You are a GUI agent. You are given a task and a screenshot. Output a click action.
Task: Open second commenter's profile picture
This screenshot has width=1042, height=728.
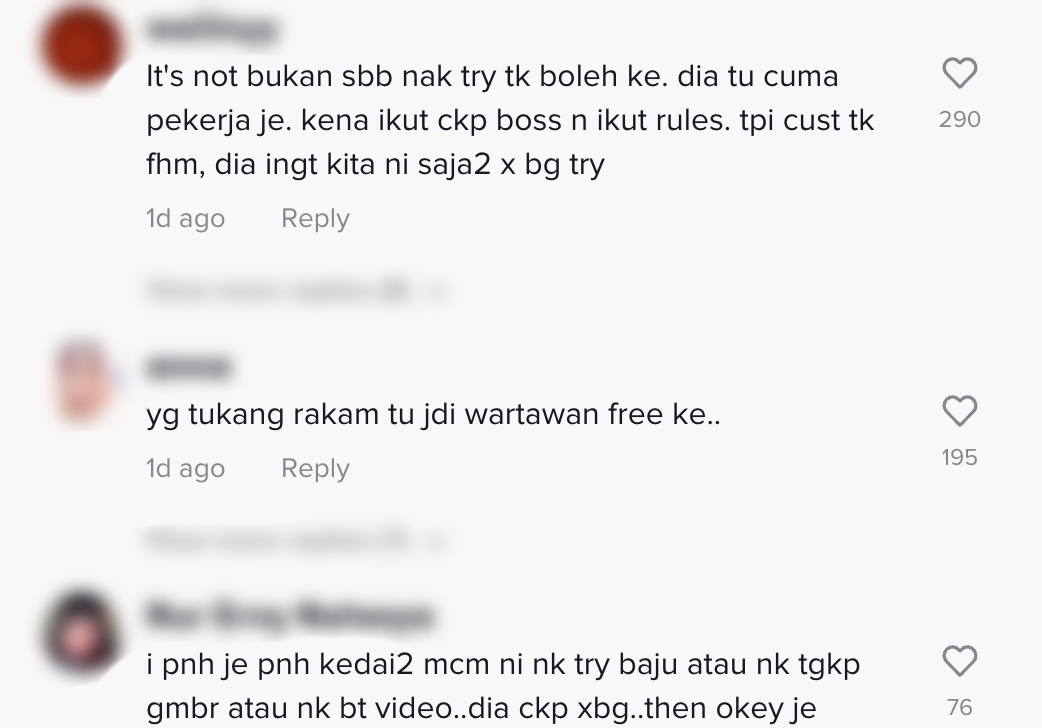click(x=82, y=382)
